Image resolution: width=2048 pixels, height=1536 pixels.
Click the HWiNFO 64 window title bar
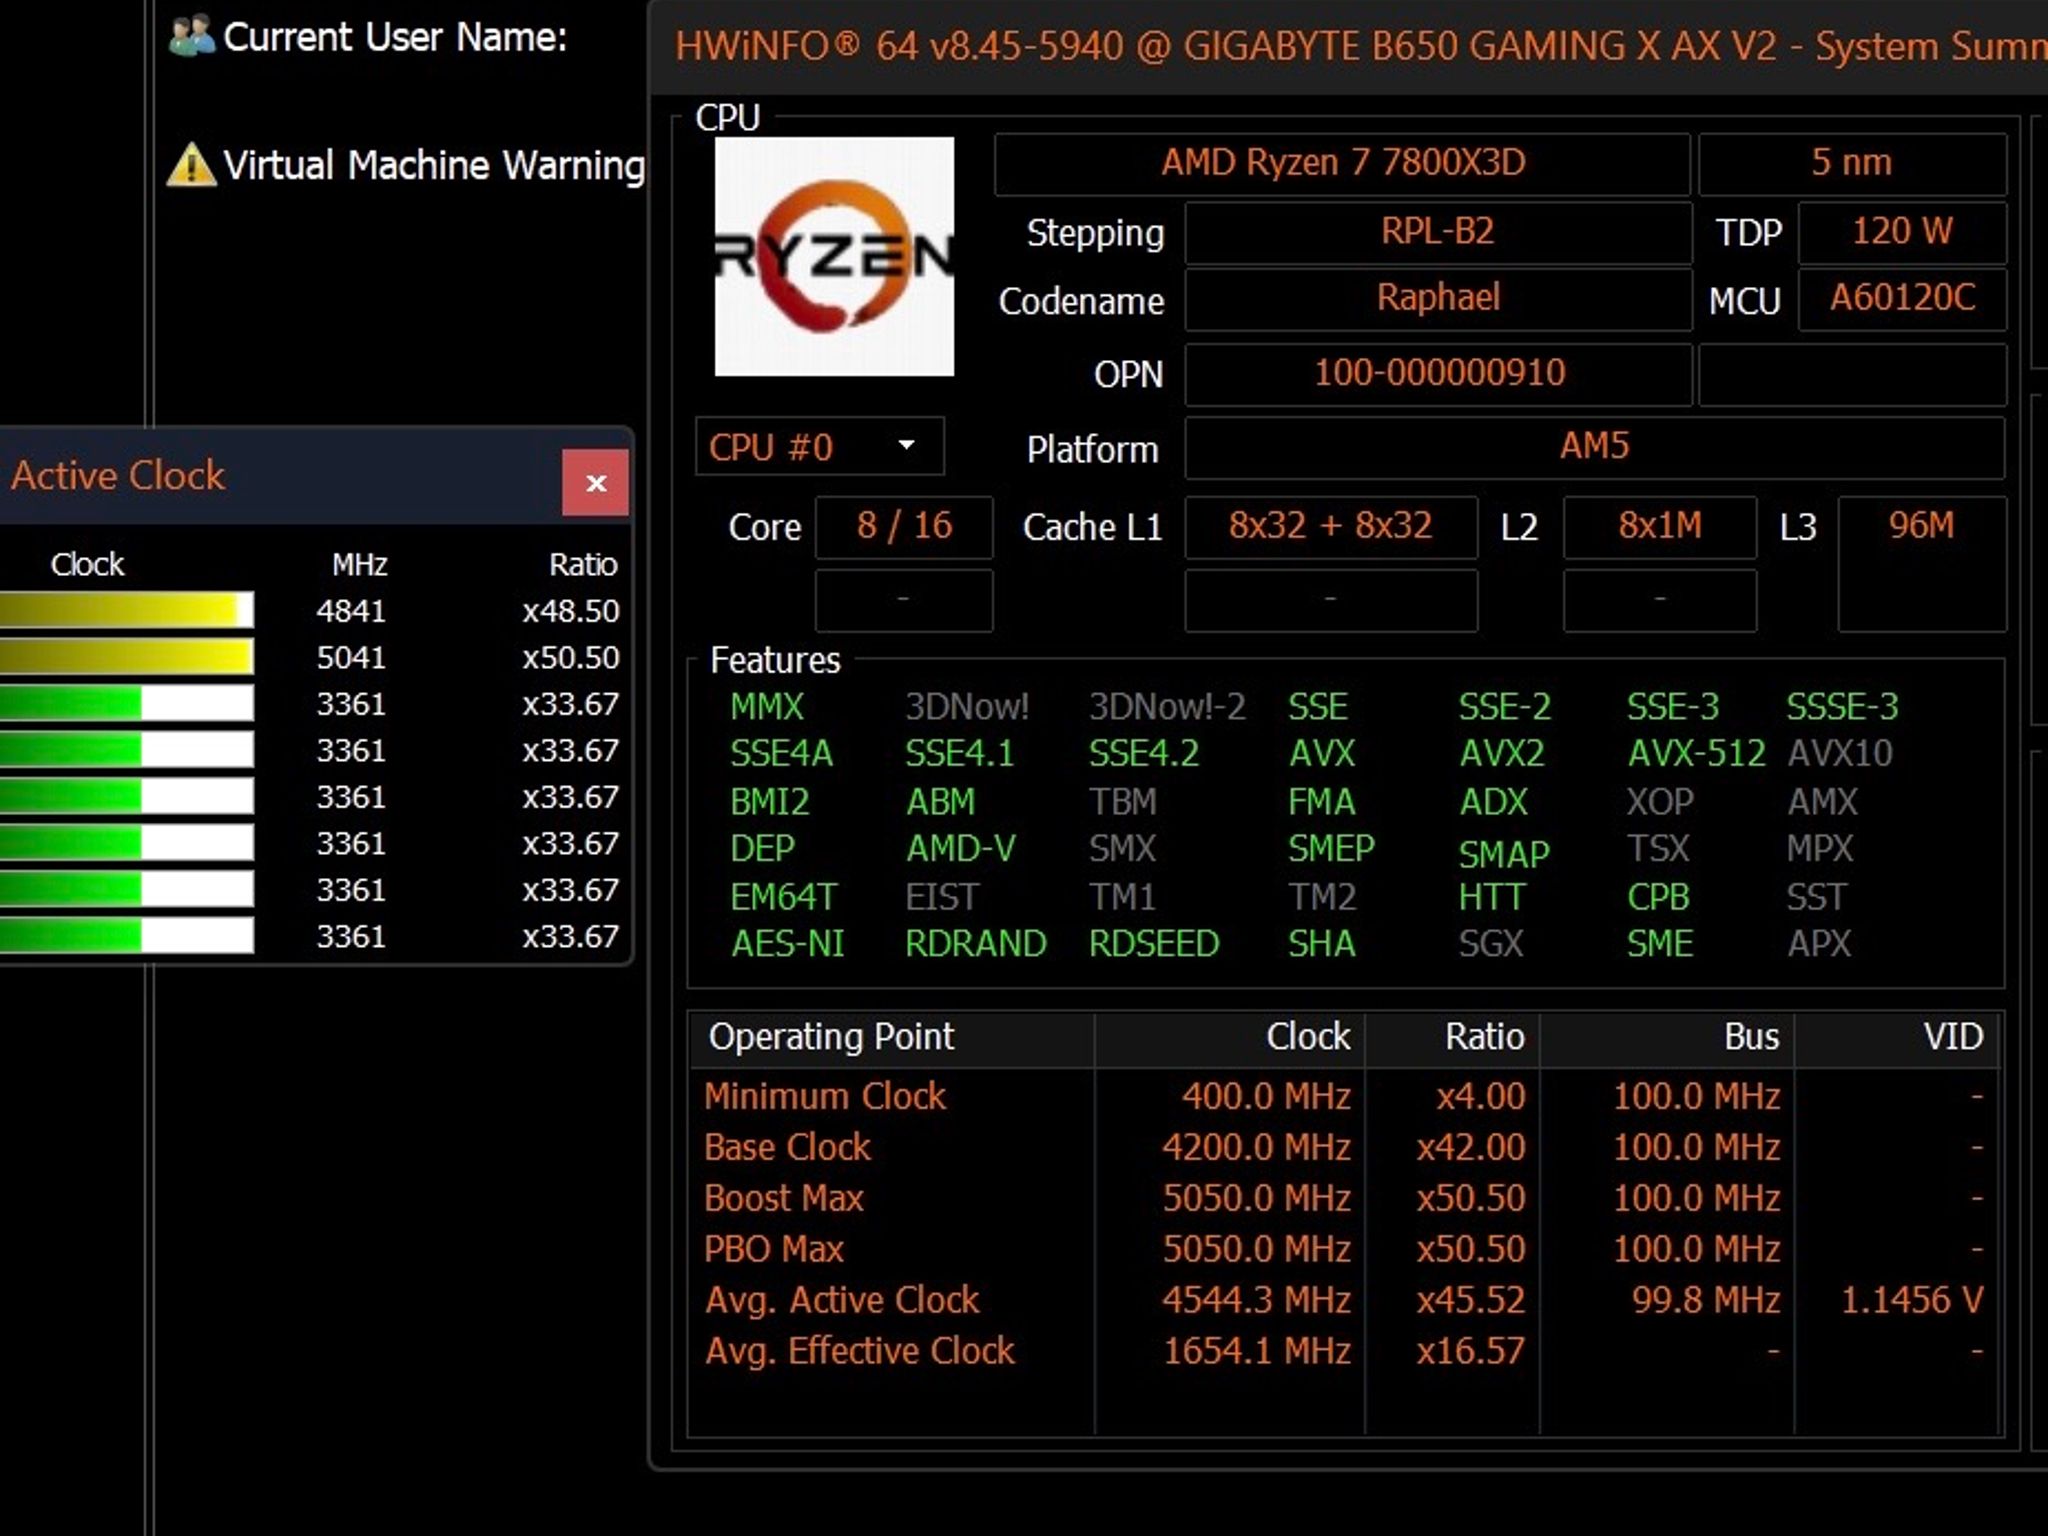[1350, 48]
